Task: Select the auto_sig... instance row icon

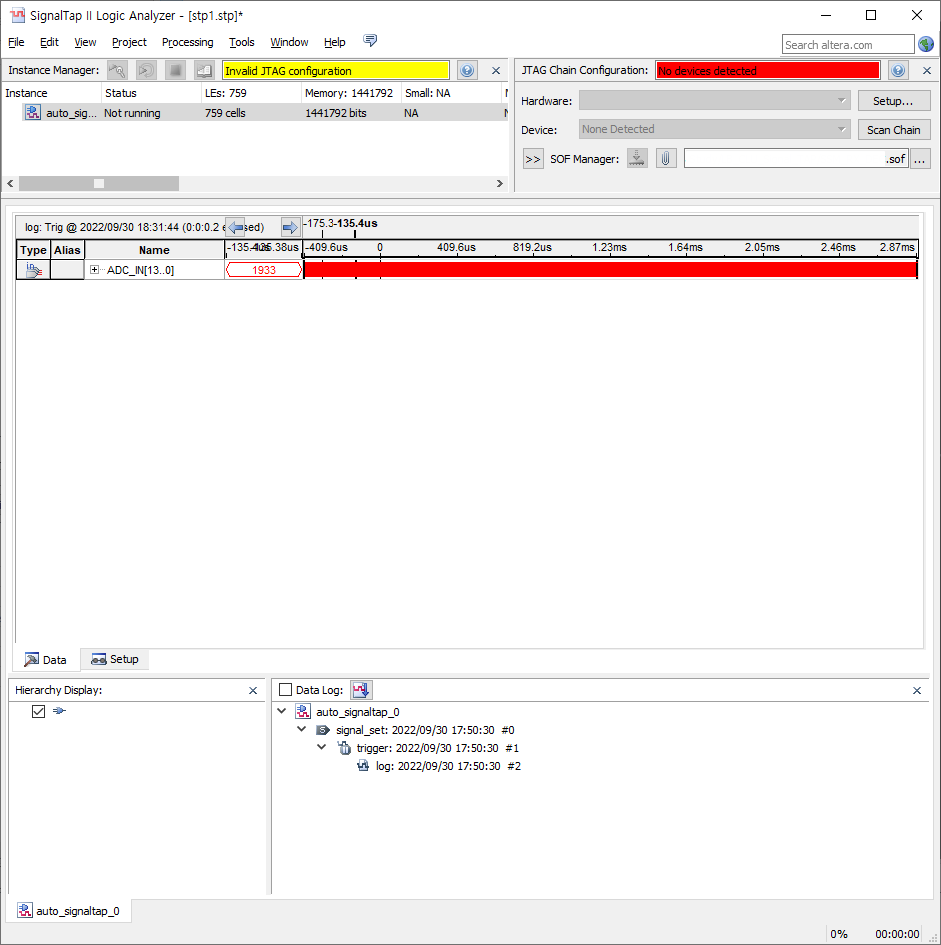Action: 33,113
